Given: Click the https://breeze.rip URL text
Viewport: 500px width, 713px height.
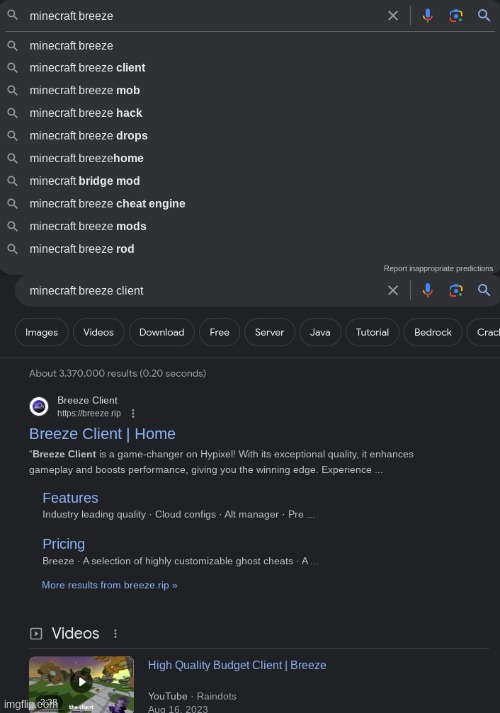Looking at the screenshot, I should [x=89, y=413].
